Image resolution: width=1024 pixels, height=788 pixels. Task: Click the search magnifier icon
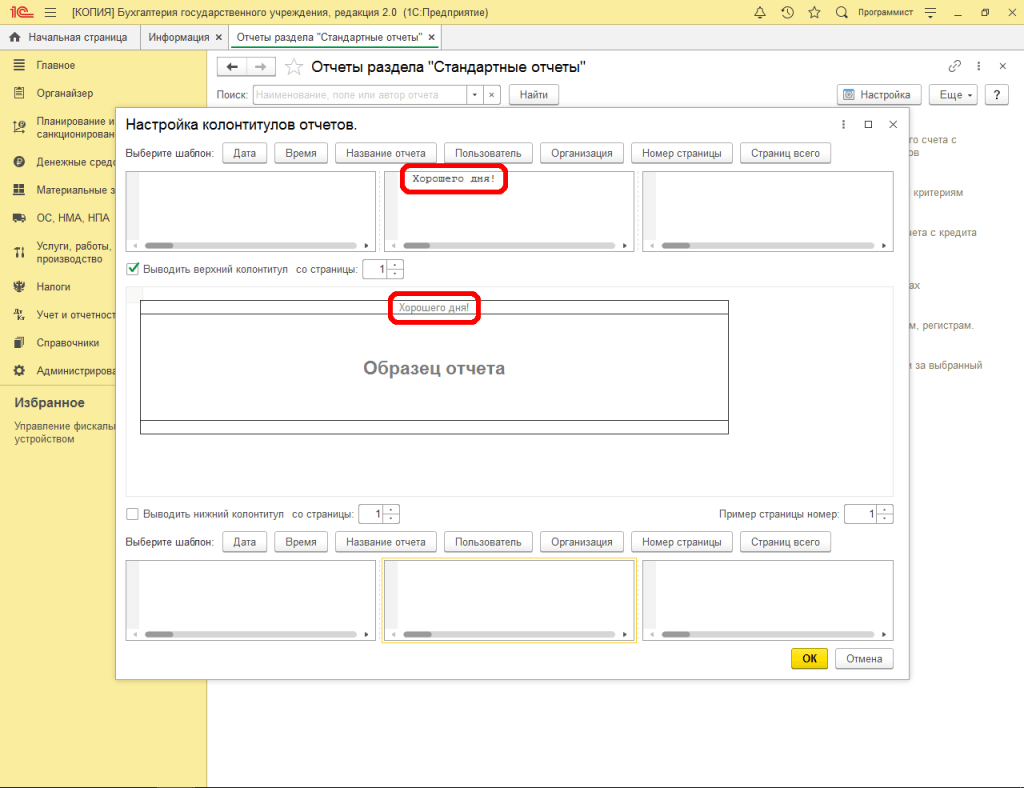841,13
